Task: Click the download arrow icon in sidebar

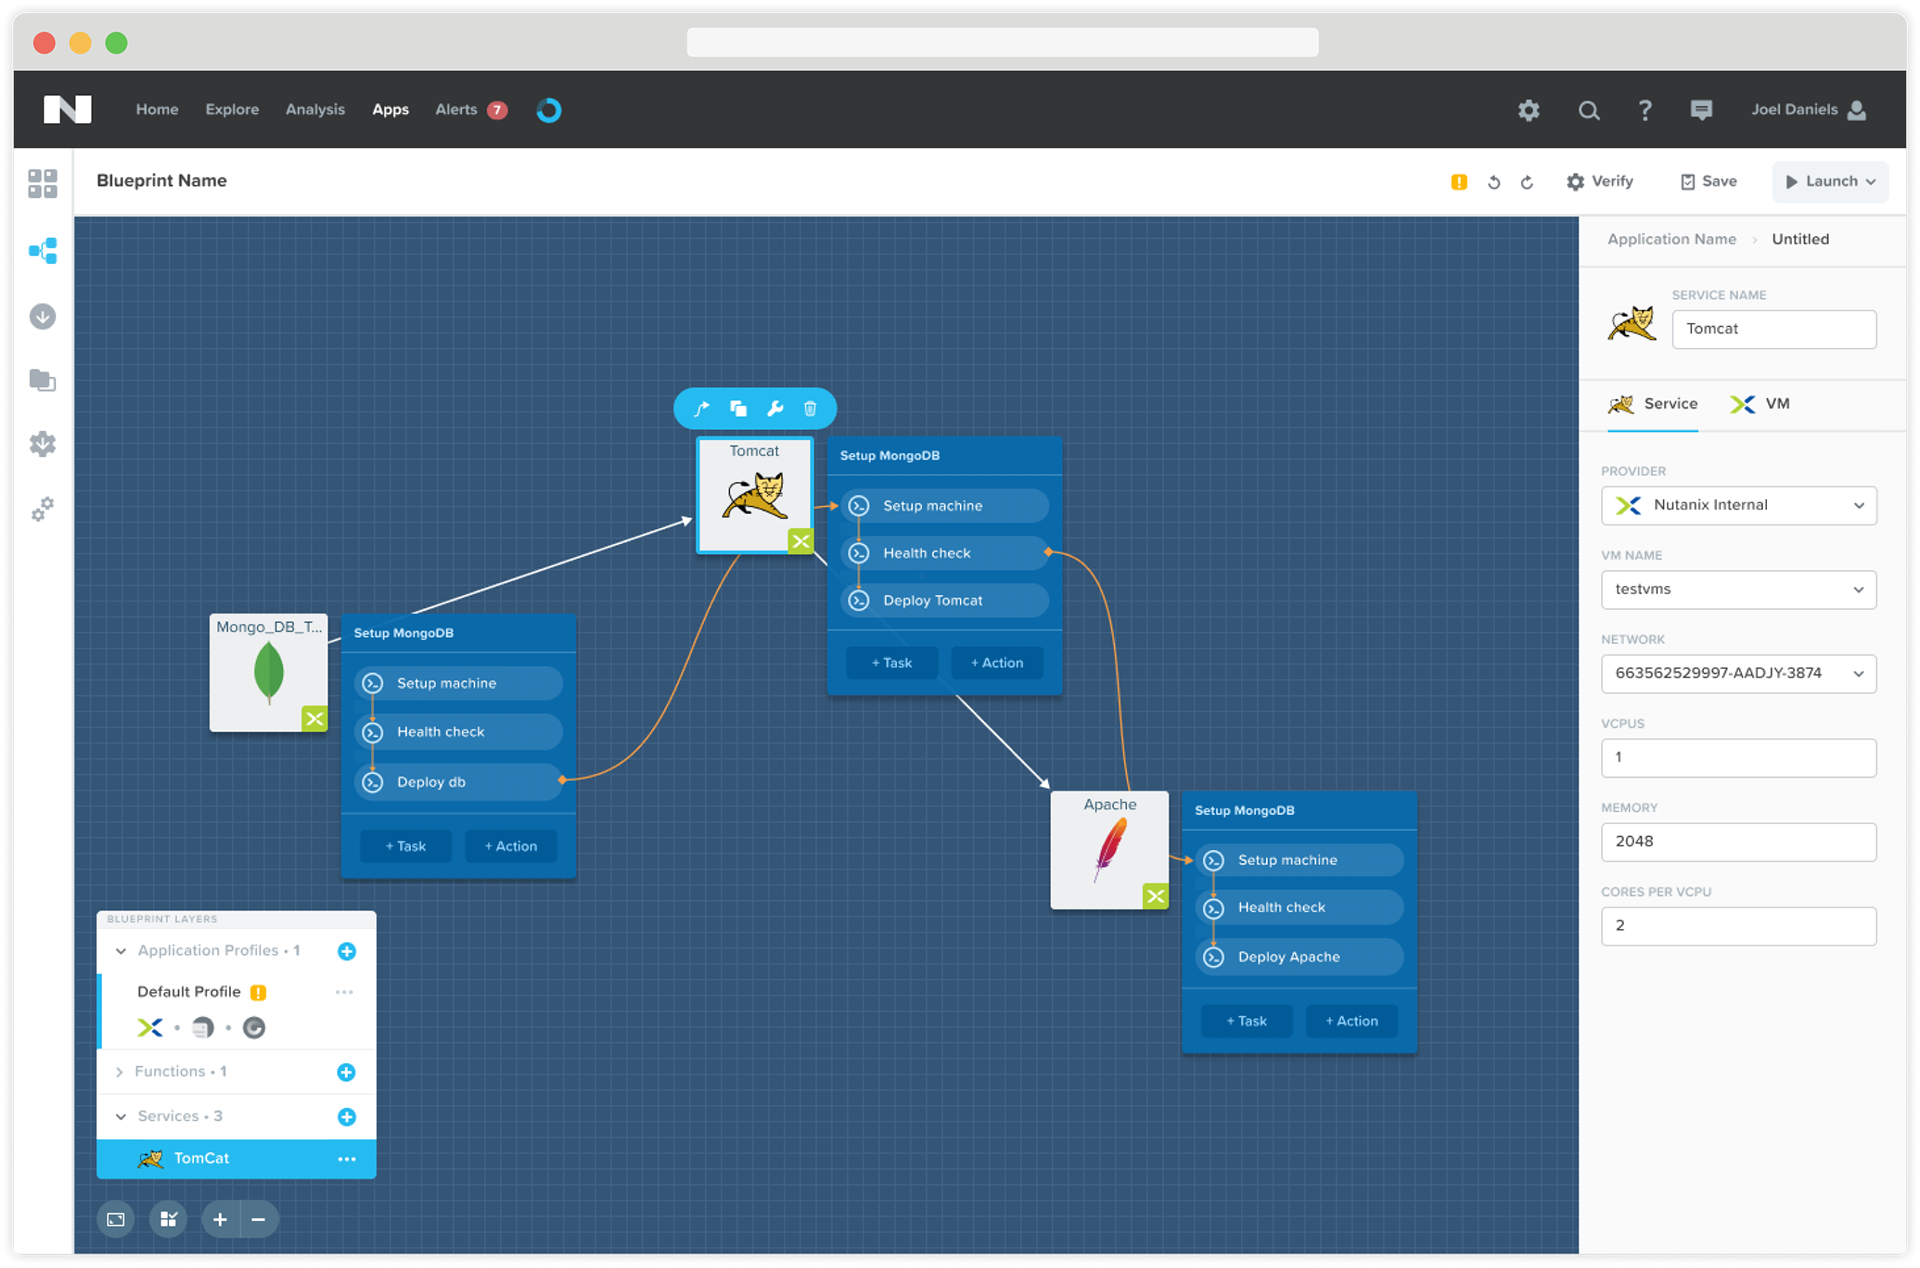Action: (42, 316)
